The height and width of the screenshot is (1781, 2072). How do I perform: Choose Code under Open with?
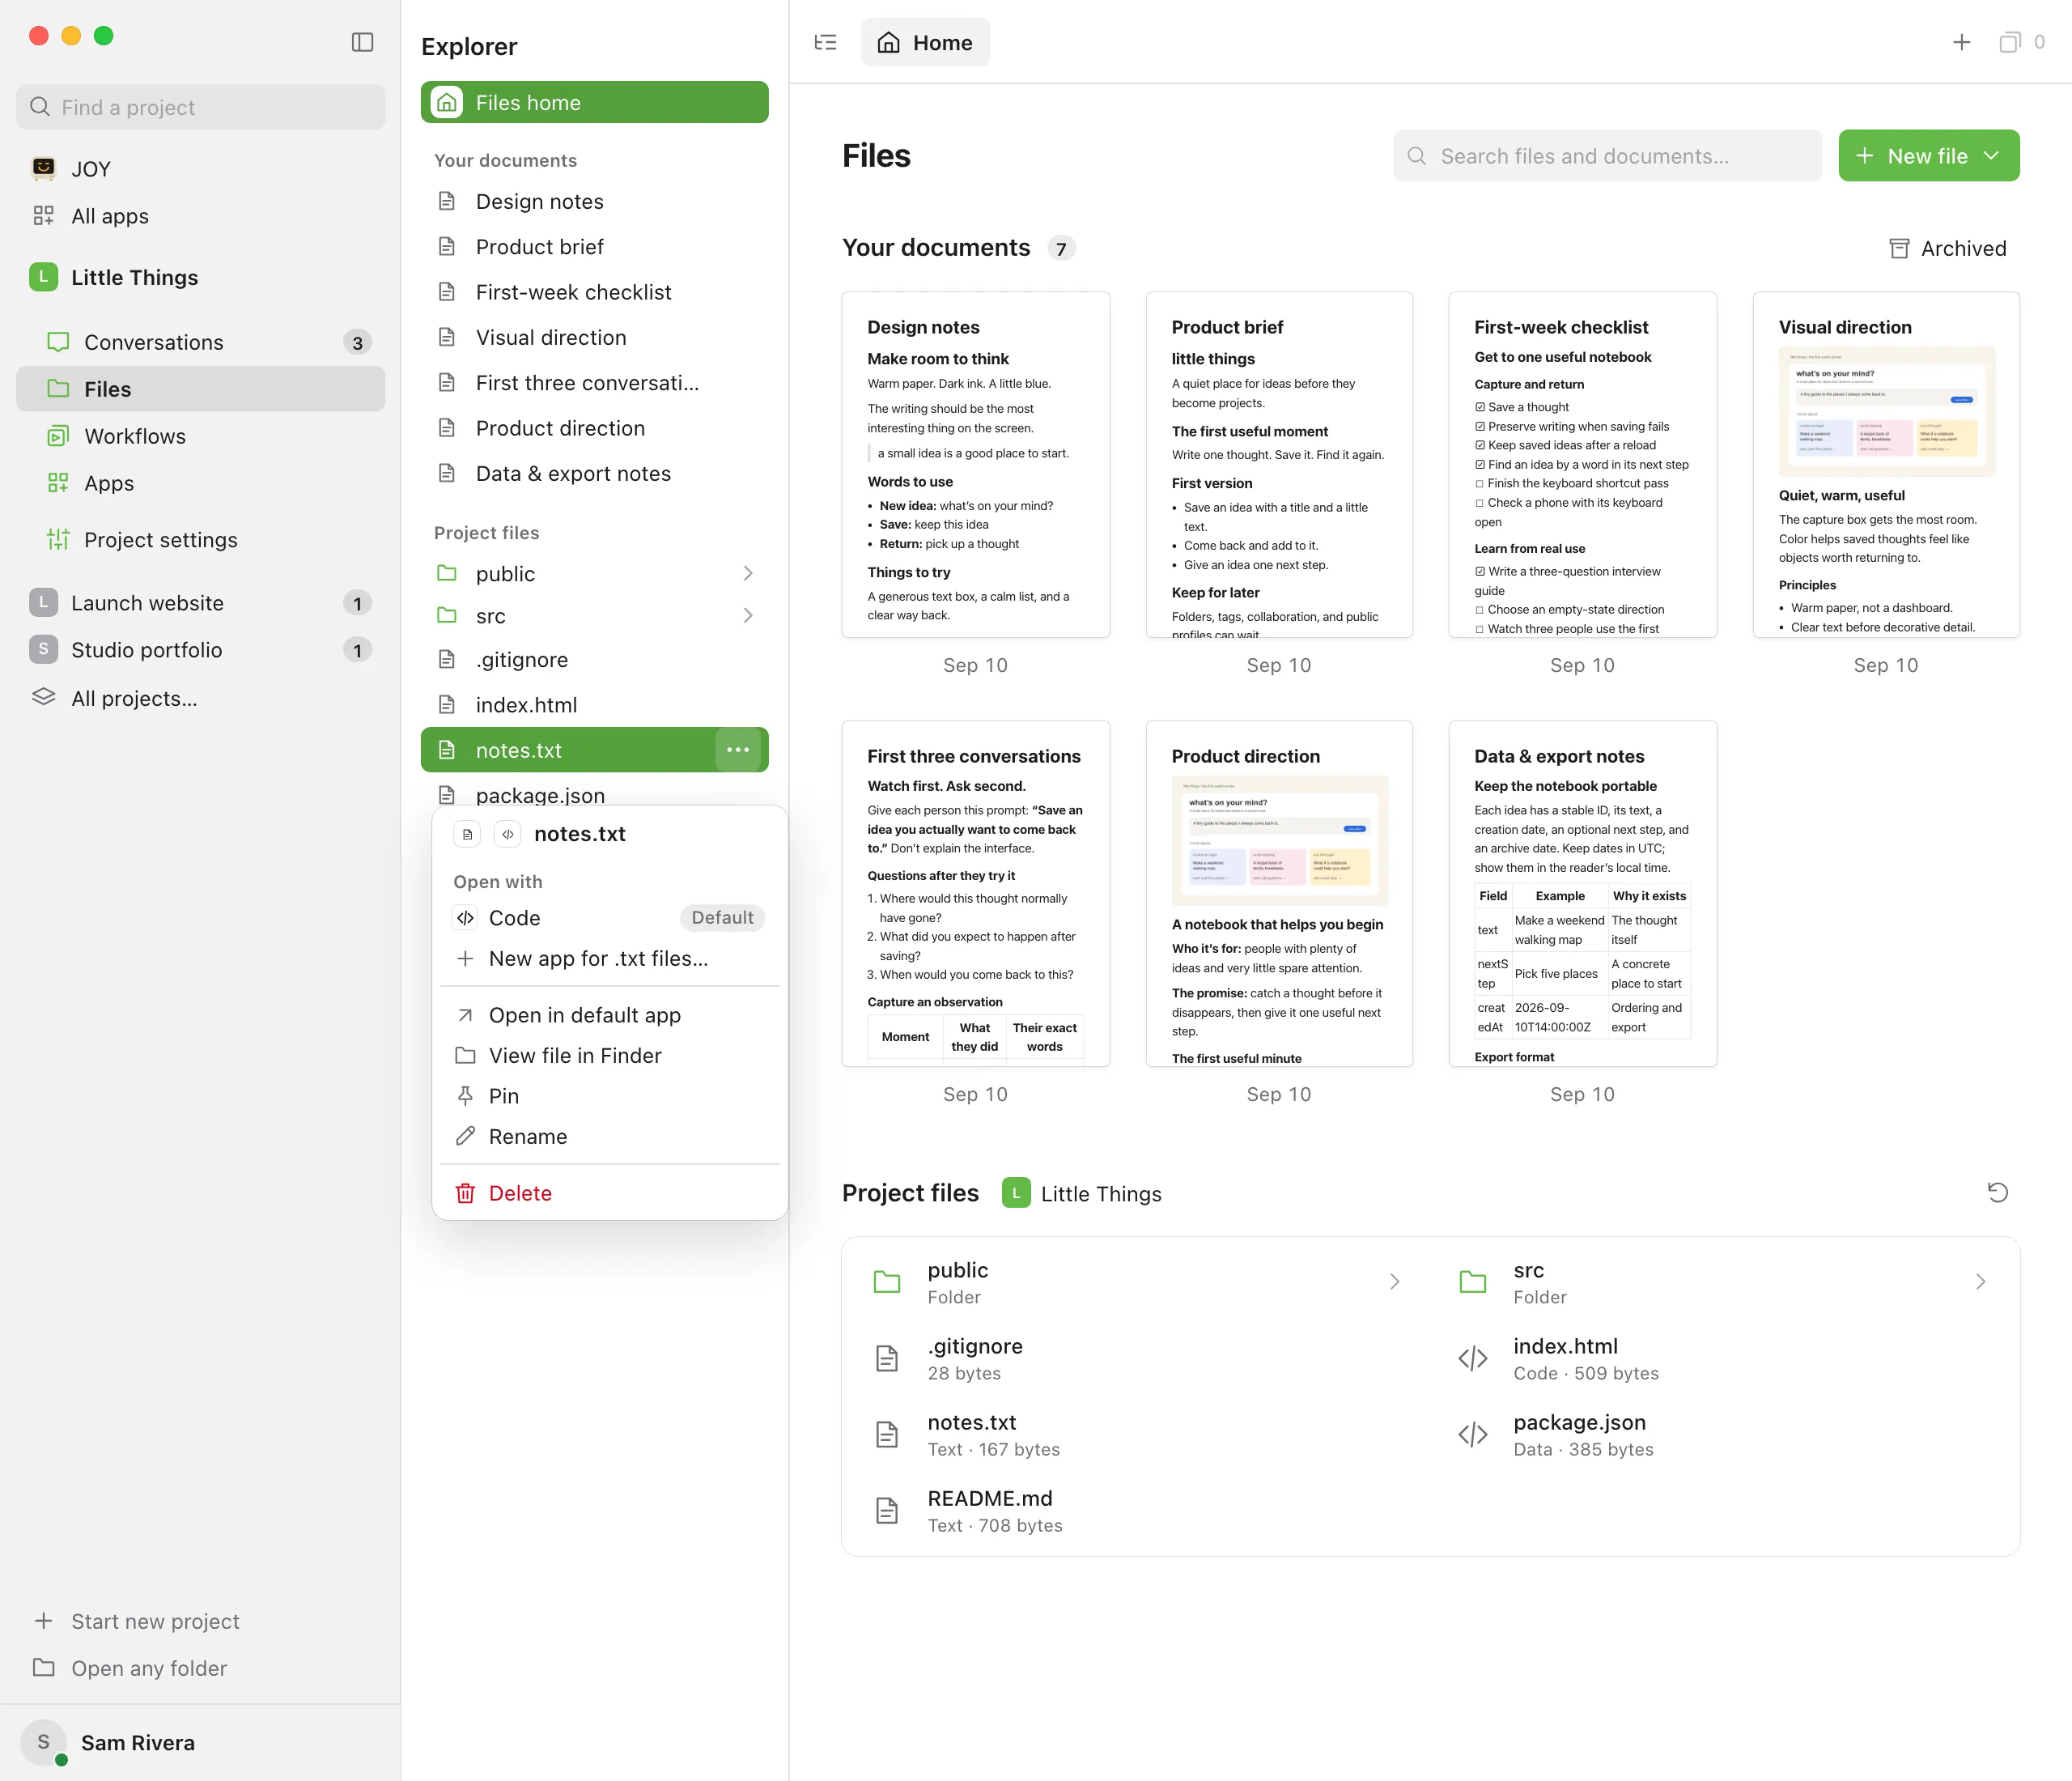pos(609,918)
